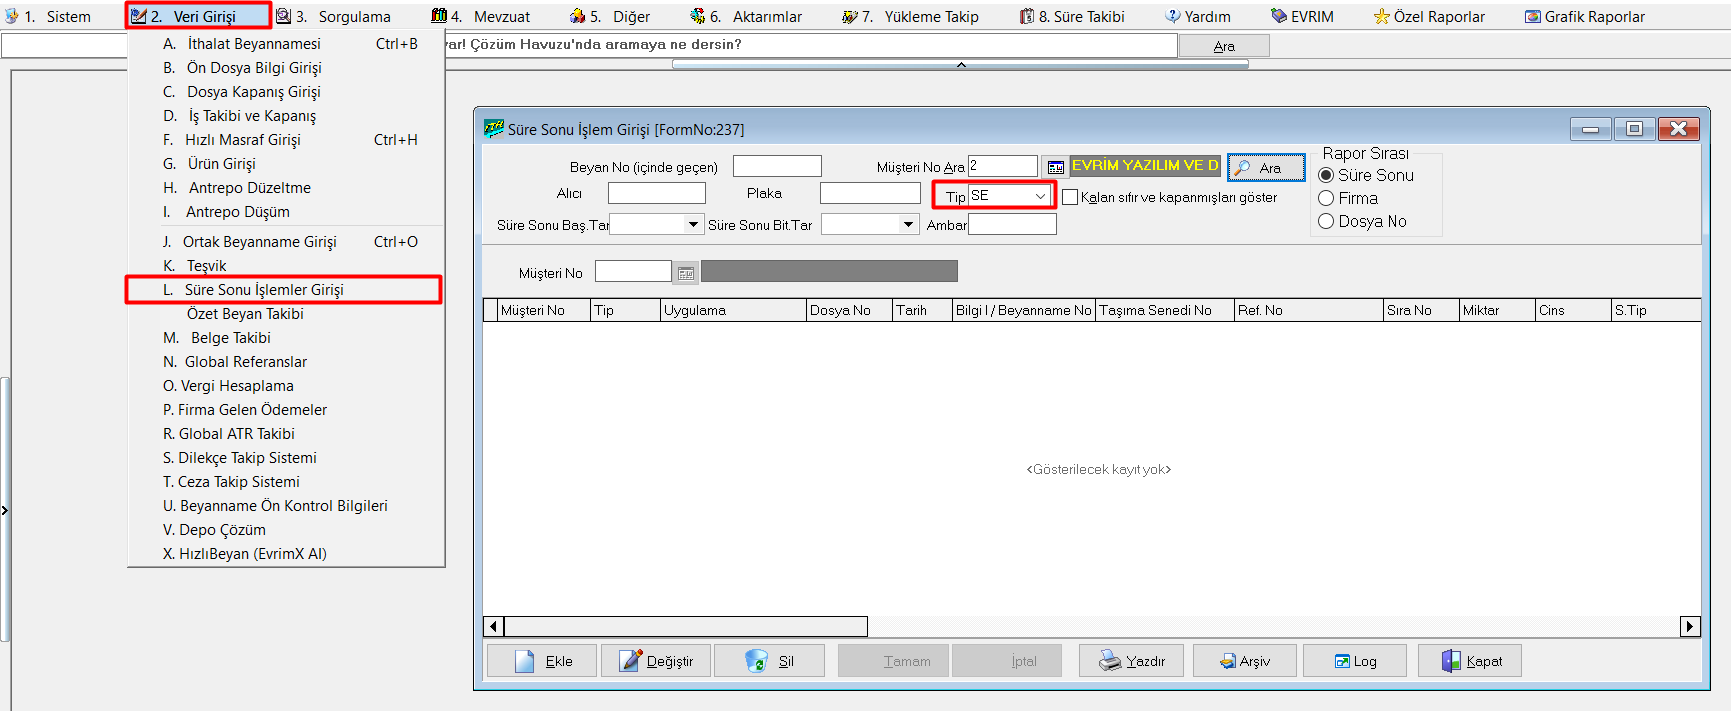Expand the Tip dropdown showing SE
Image resolution: width=1731 pixels, height=711 pixels.
[1040, 196]
